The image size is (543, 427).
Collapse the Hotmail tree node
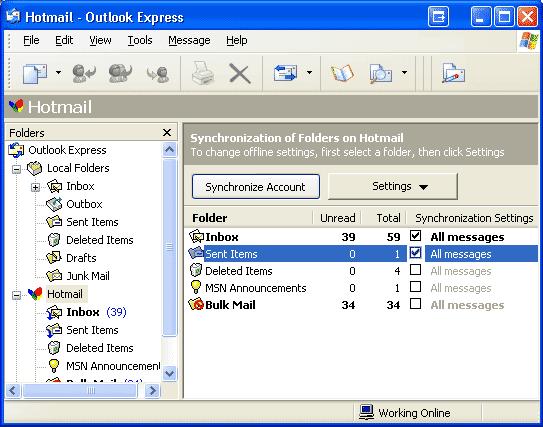coord(16,295)
